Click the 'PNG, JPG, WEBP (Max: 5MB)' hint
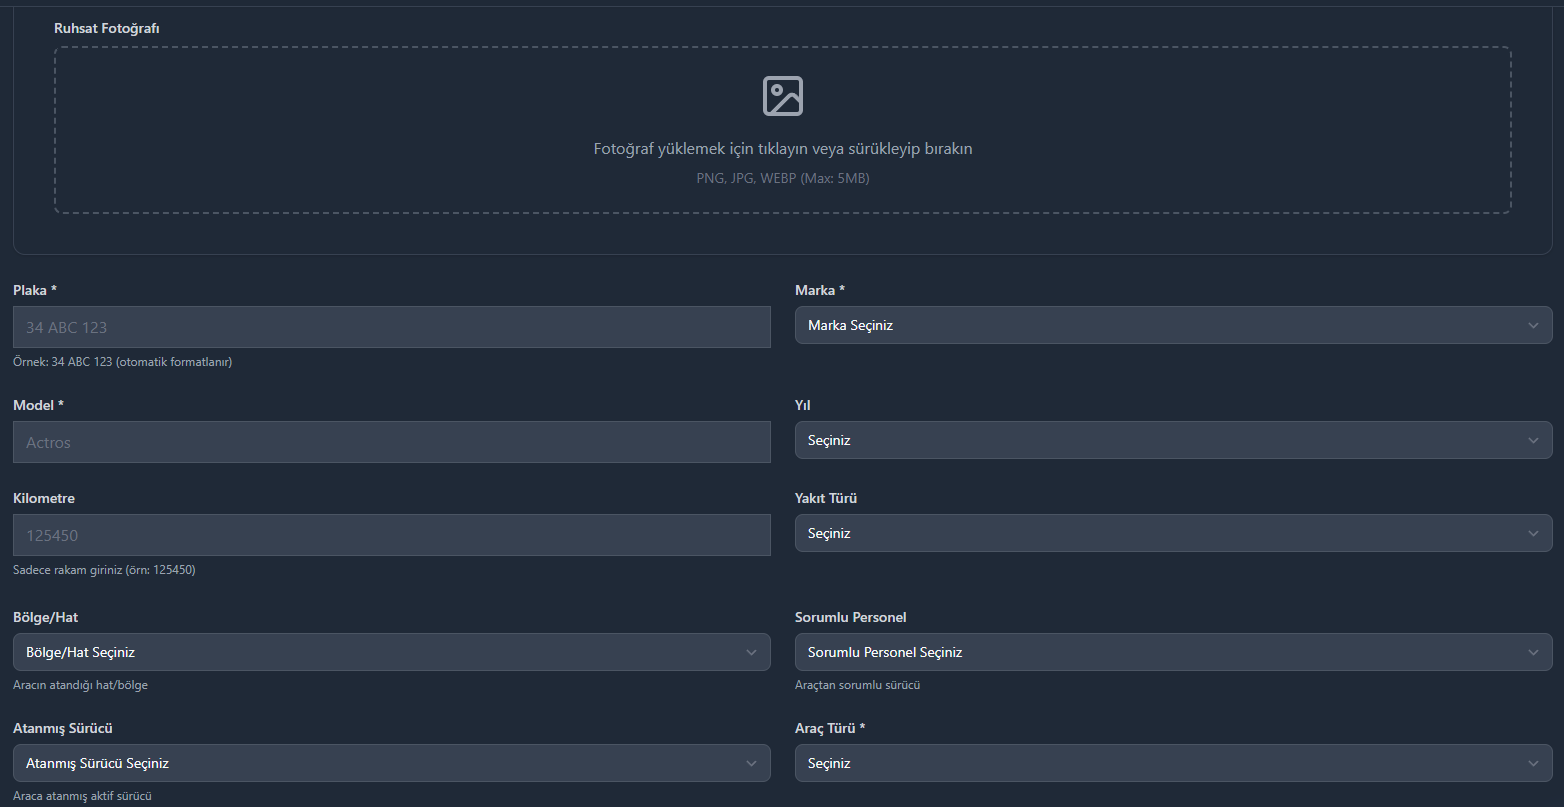 [x=782, y=178]
